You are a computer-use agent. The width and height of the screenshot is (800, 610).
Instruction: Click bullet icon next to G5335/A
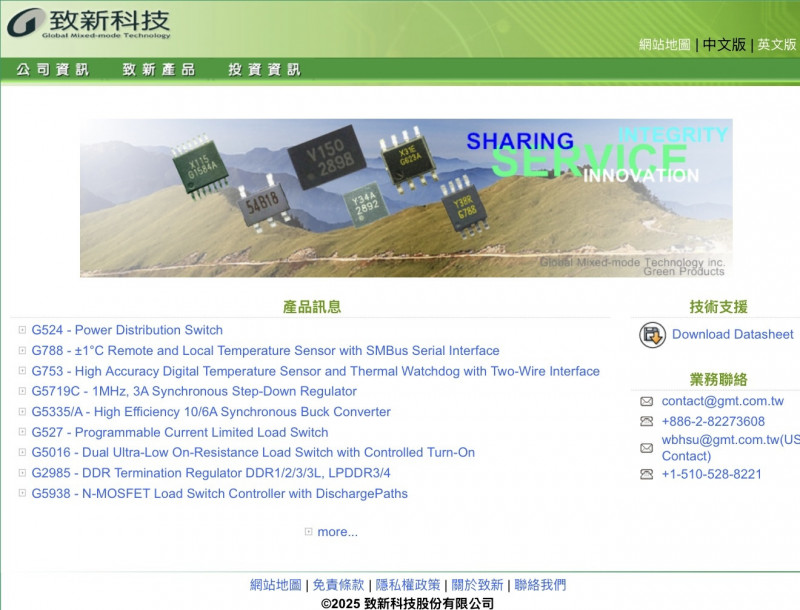[x=22, y=412]
